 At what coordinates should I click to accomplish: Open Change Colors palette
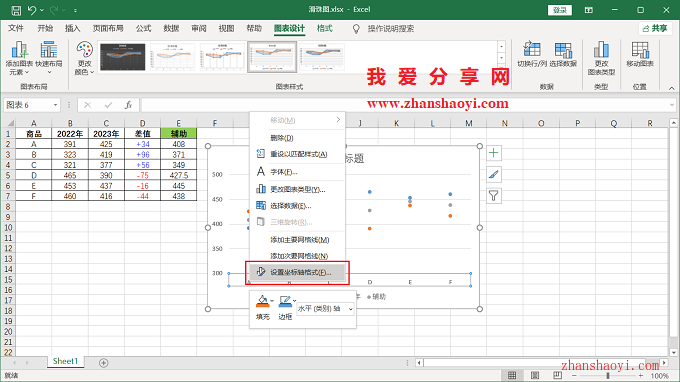click(x=84, y=58)
